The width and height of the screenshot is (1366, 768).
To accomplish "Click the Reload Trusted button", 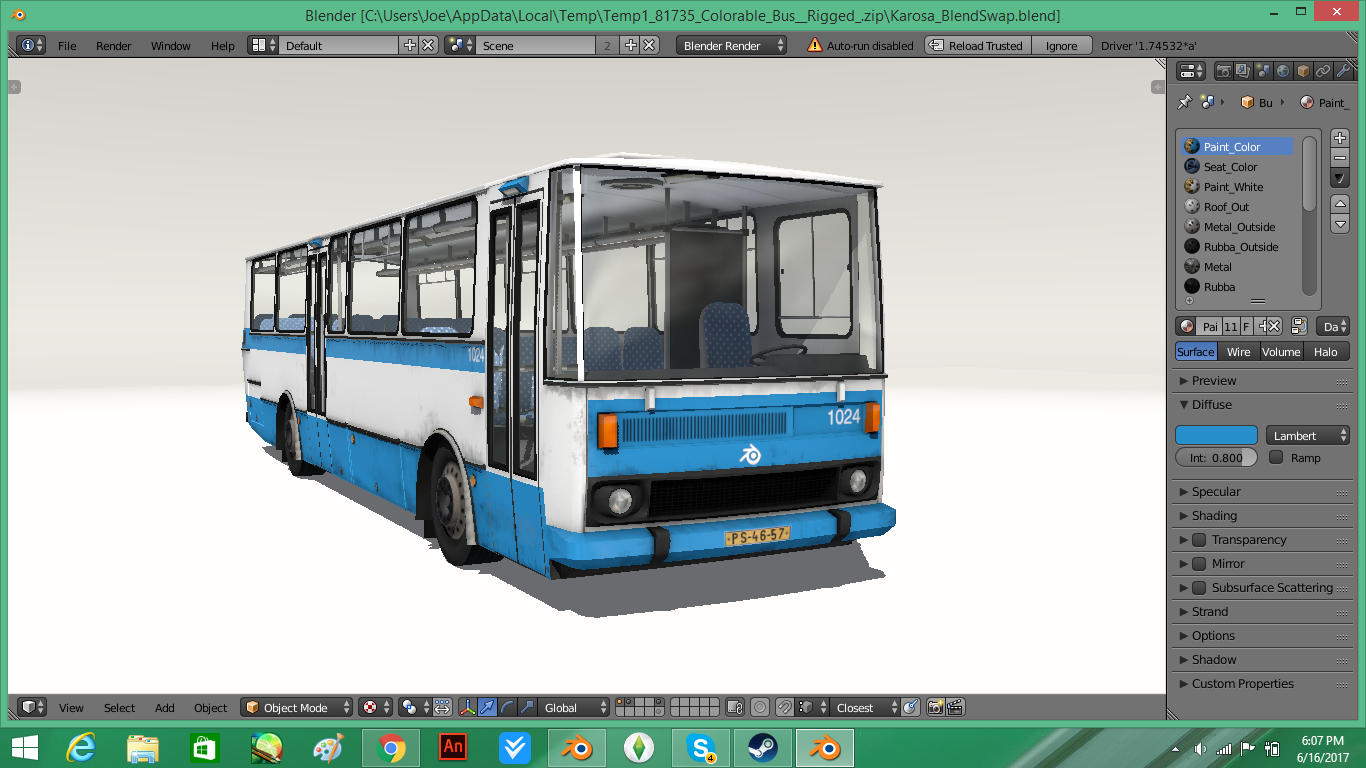I will point(976,45).
